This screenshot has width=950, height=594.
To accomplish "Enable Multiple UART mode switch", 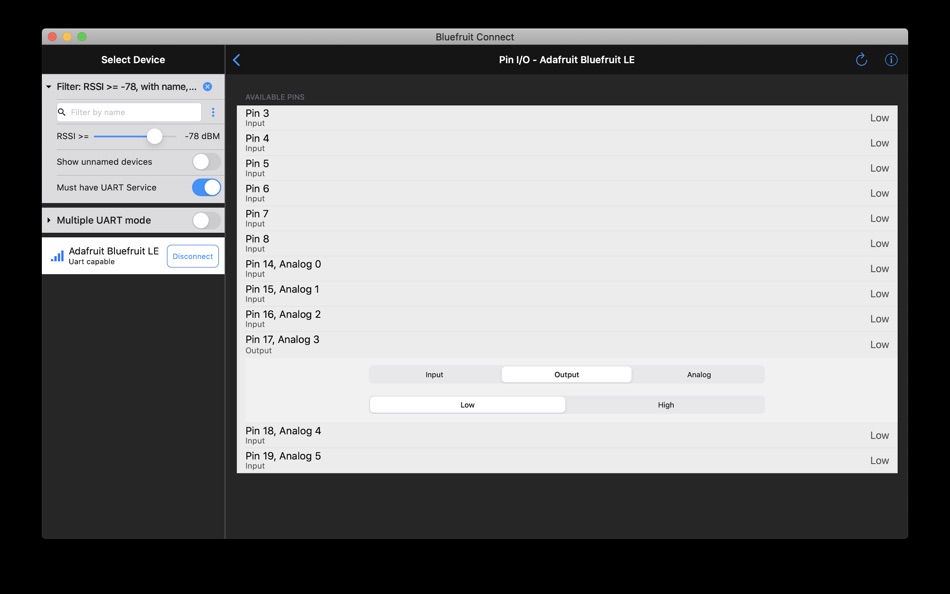I will pyautogui.click(x=206, y=220).
